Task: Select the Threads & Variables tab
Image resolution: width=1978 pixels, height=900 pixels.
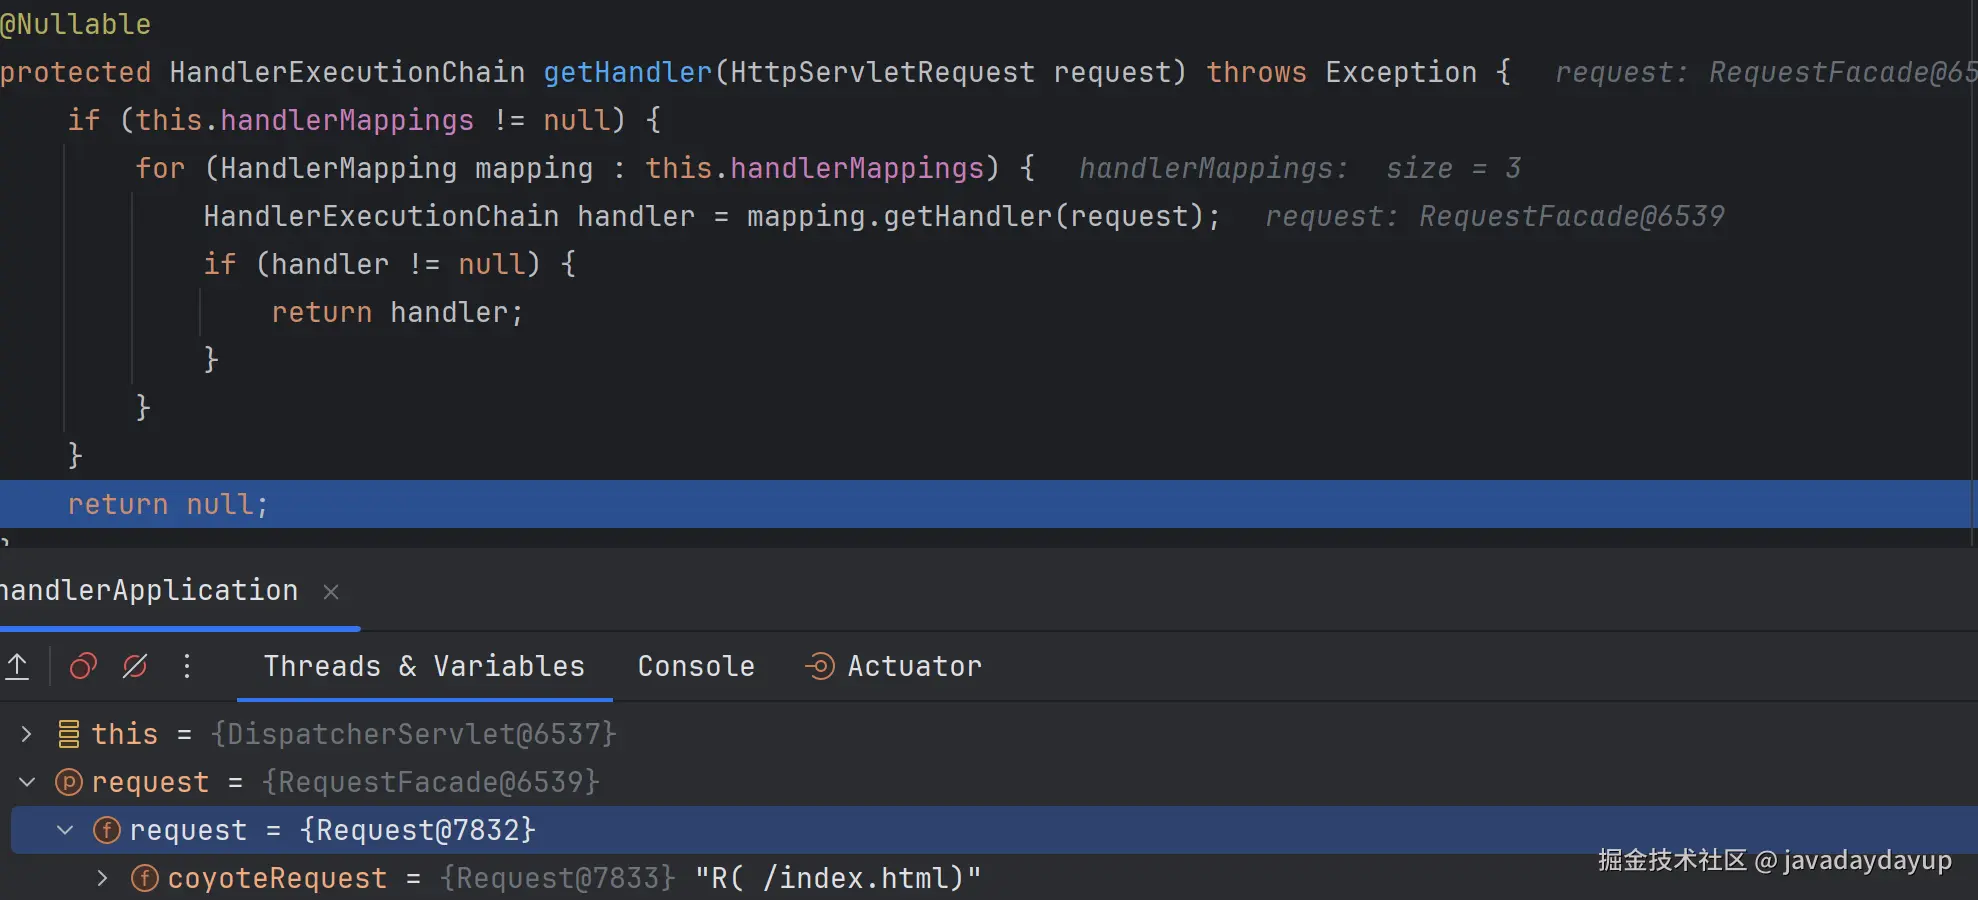Action: 424,666
